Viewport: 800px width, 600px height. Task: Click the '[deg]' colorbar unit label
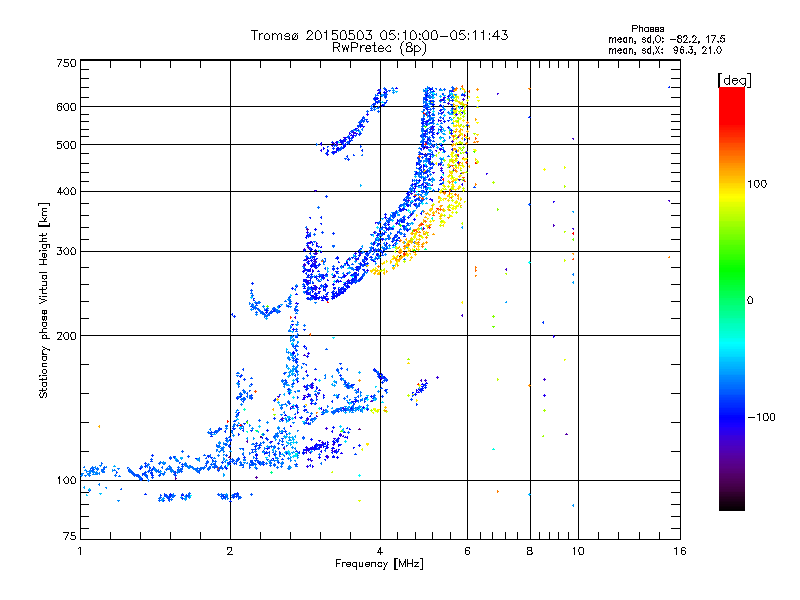tap(734, 80)
